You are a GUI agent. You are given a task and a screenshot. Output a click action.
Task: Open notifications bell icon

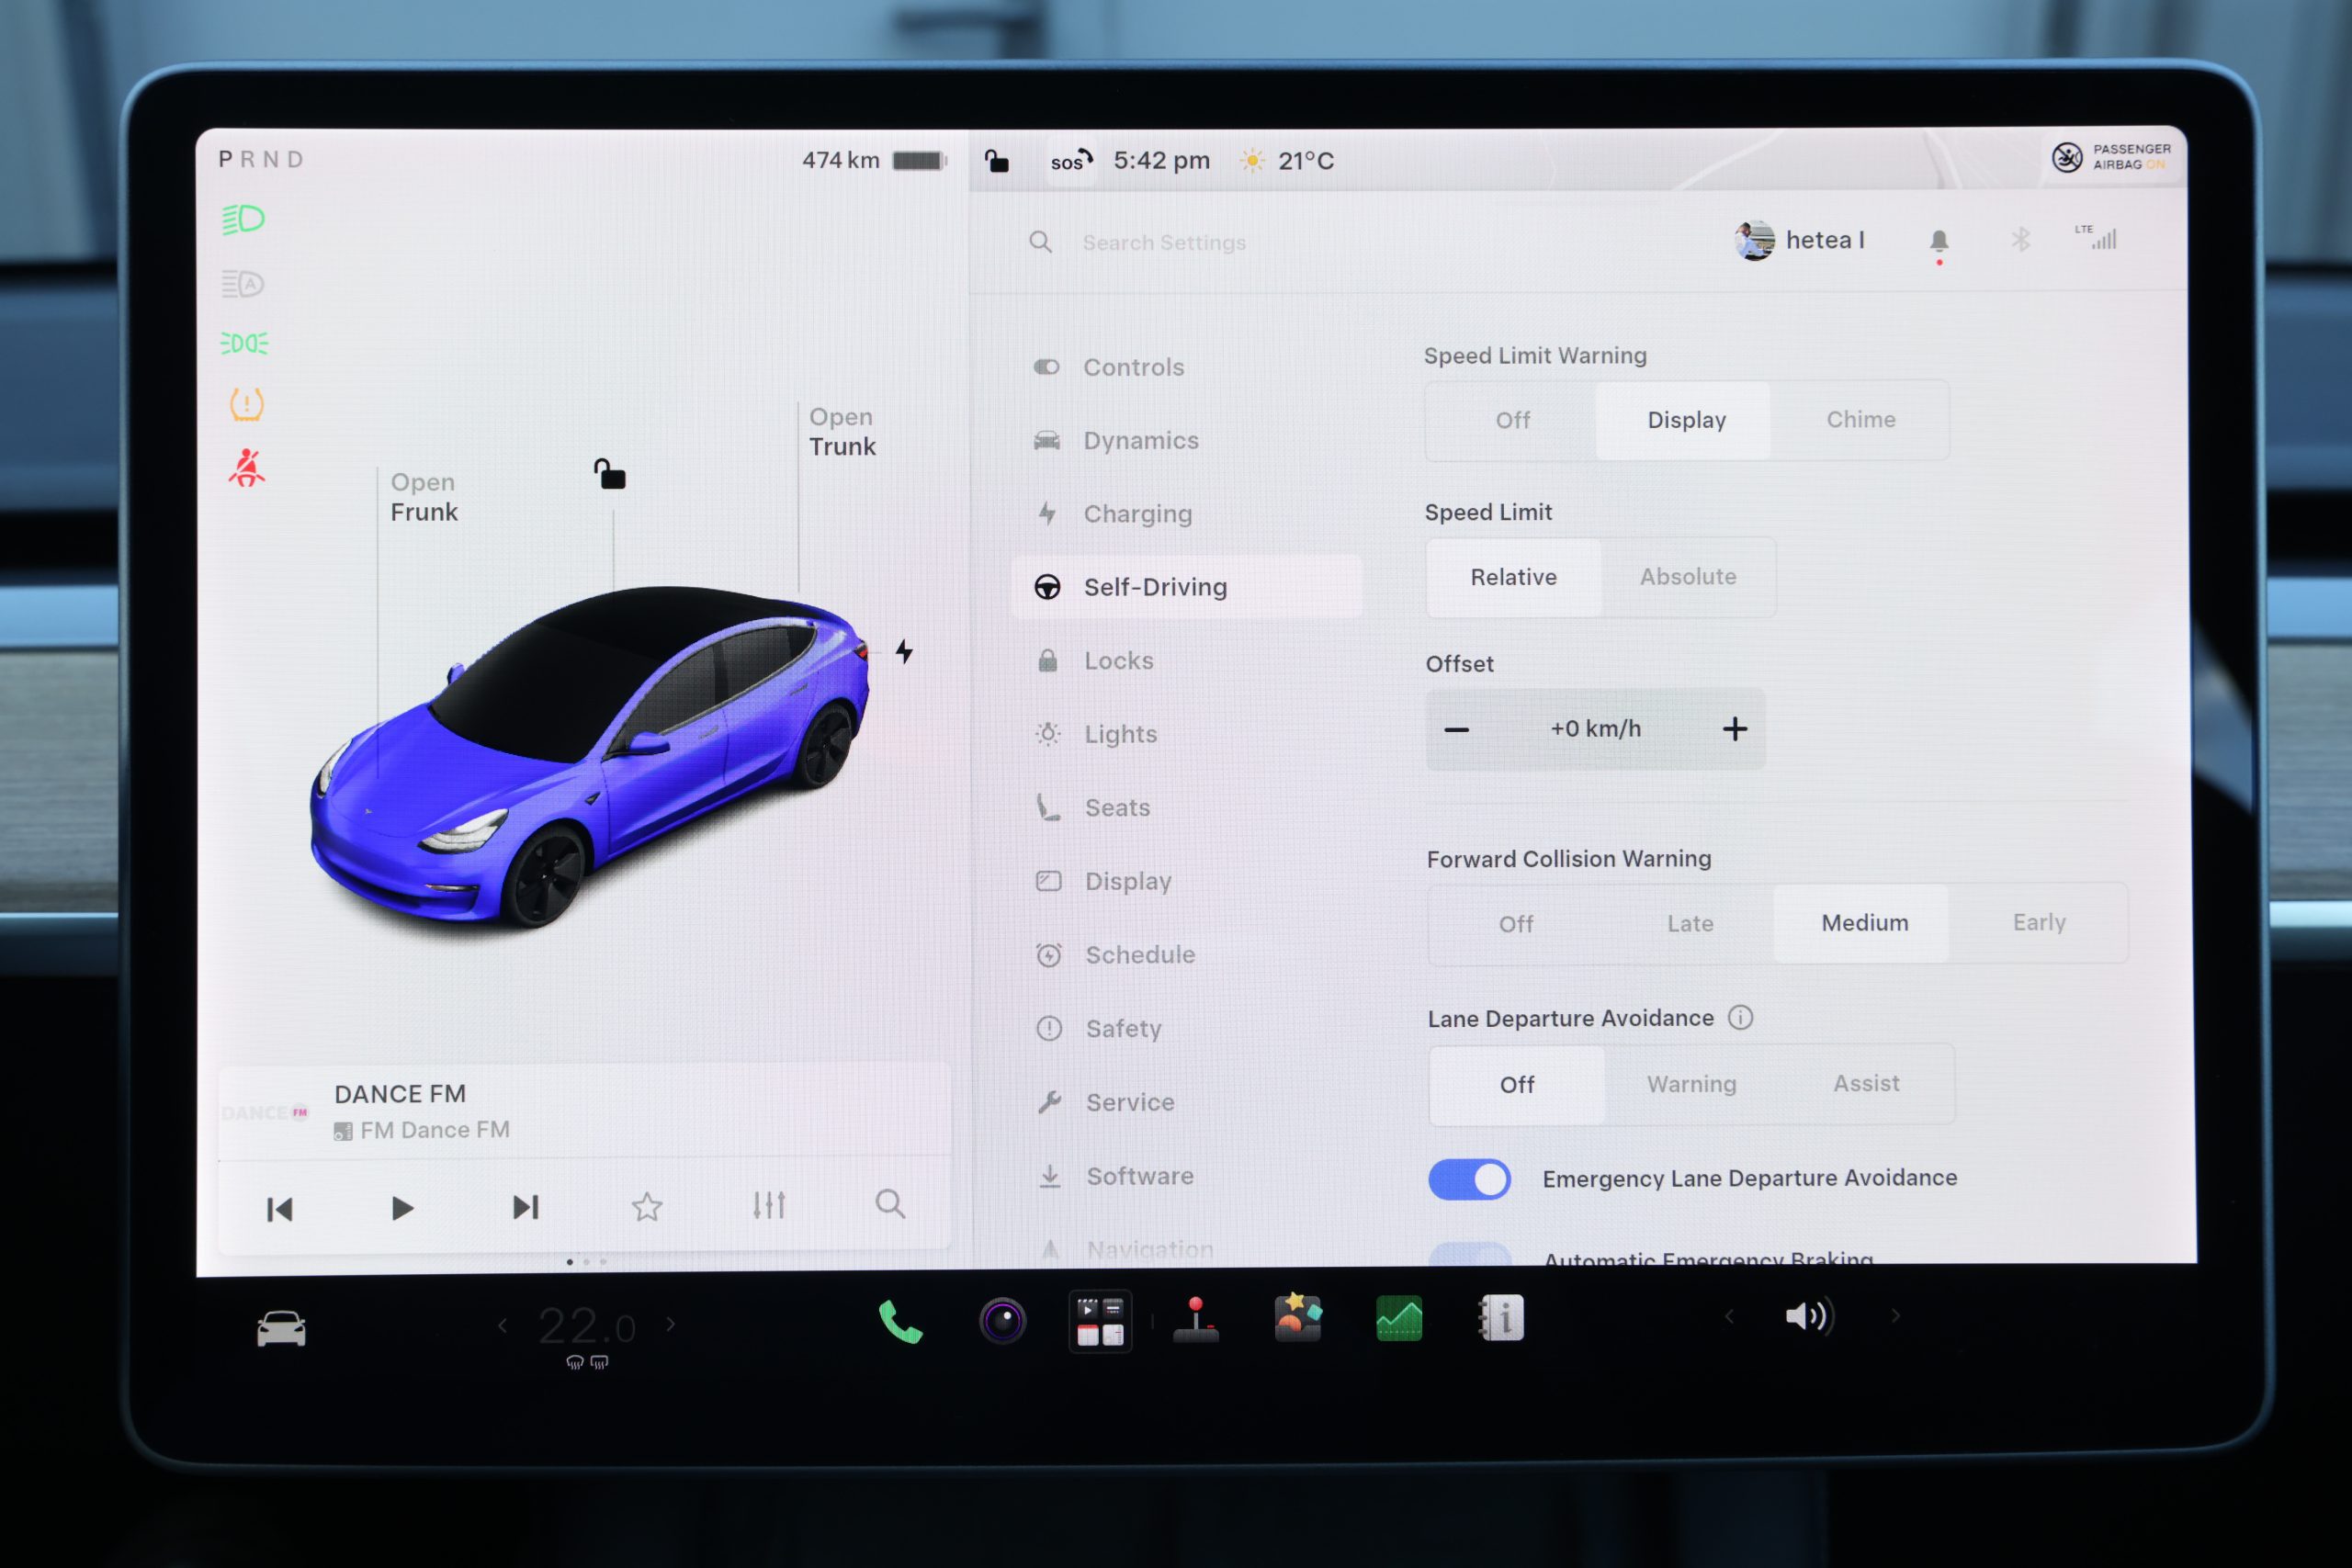pos(1939,241)
